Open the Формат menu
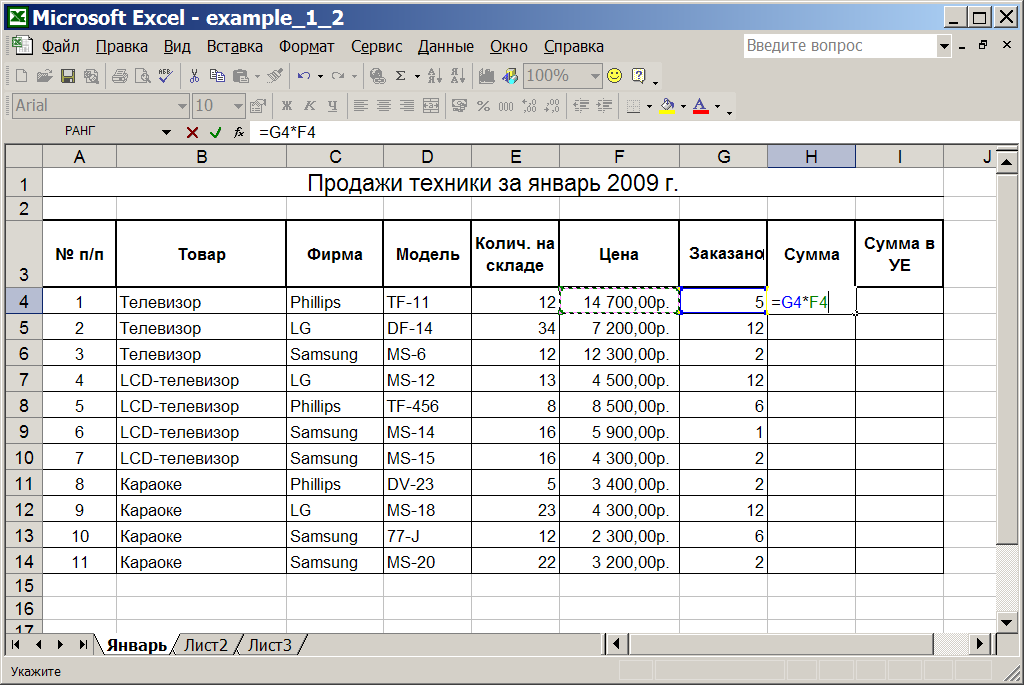The width and height of the screenshot is (1024, 685). [306, 46]
